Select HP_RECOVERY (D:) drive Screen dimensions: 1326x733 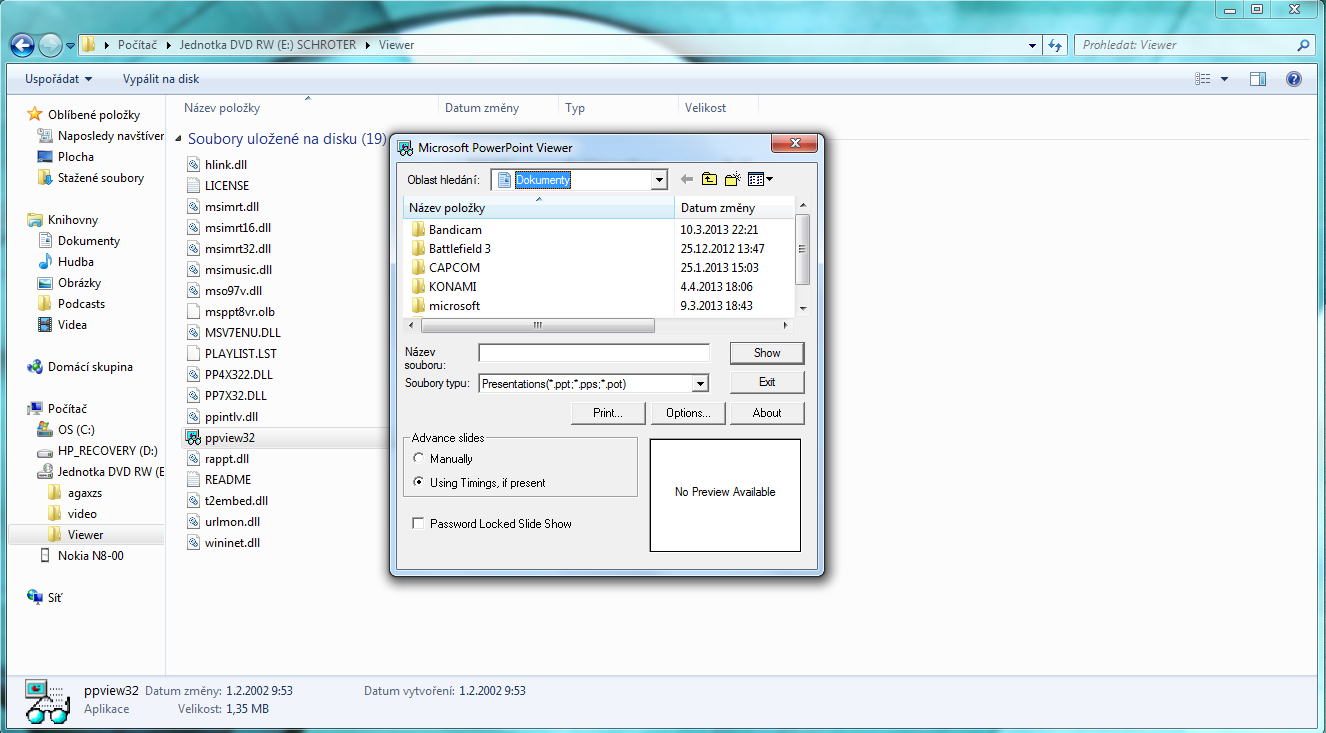(98, 451)
